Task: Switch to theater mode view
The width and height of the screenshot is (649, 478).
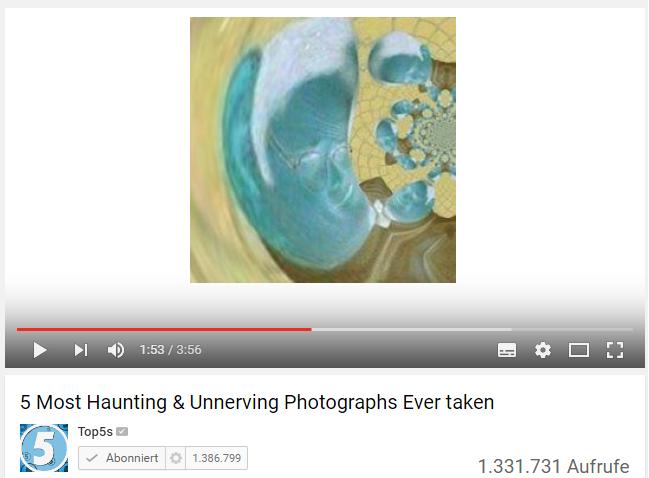Action: (x=579, y=350)
